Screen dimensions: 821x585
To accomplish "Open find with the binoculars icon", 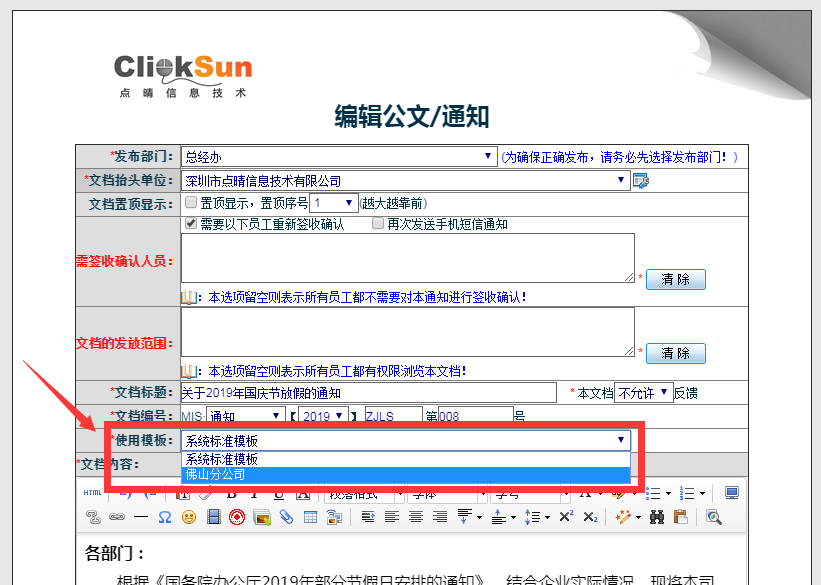I will [x=657, y=517].
